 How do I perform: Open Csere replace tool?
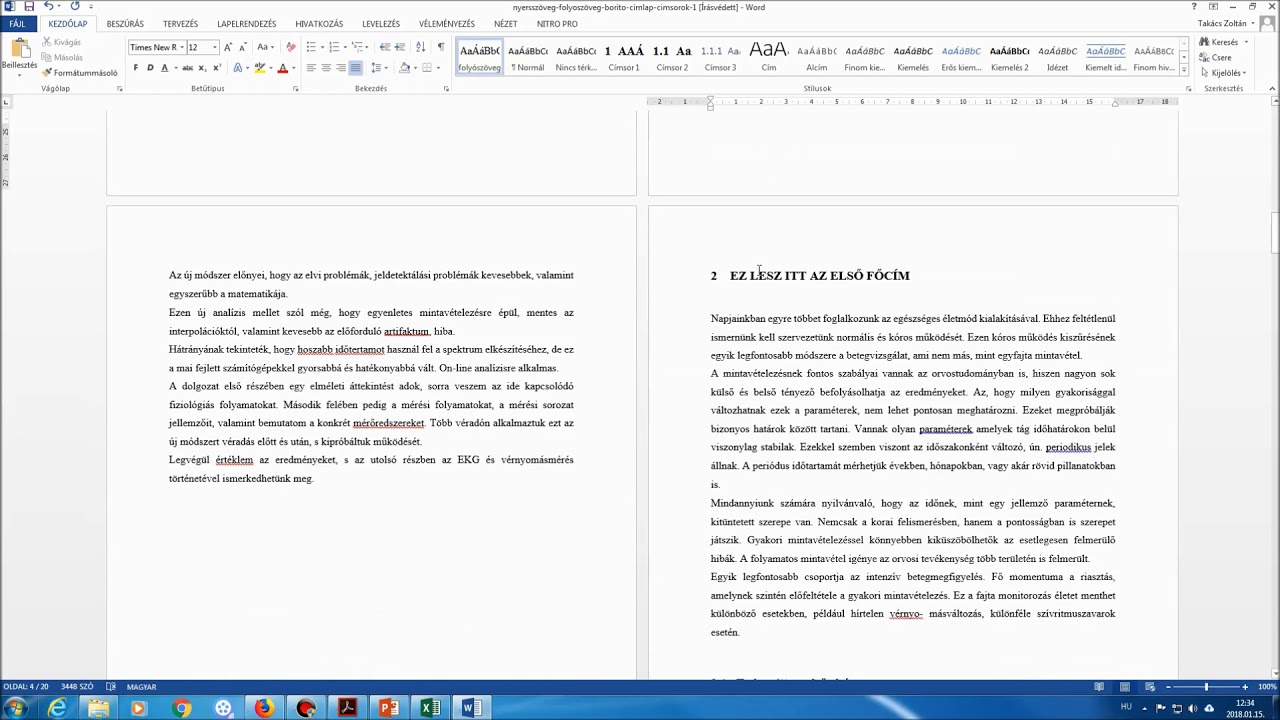pos(1216,57)
